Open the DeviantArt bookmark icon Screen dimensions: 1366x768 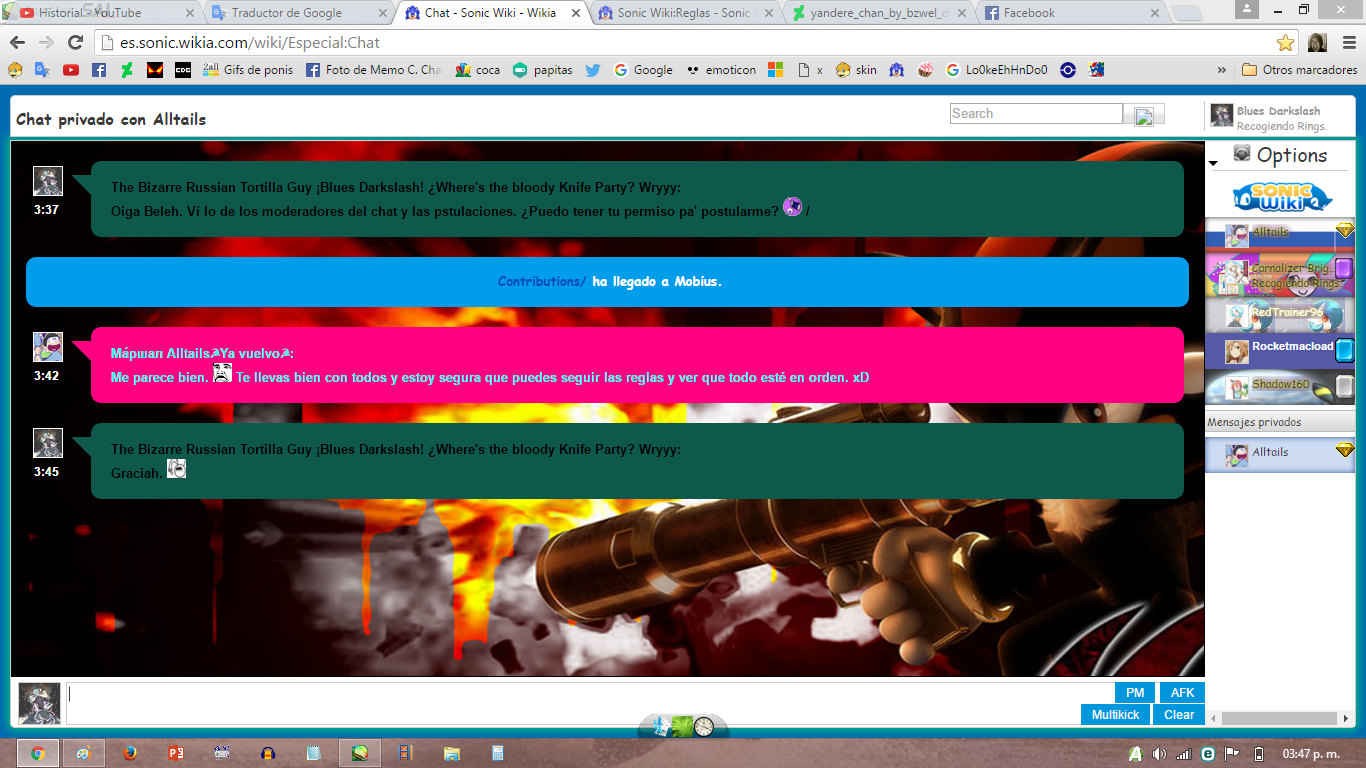[x=127, y=70]
